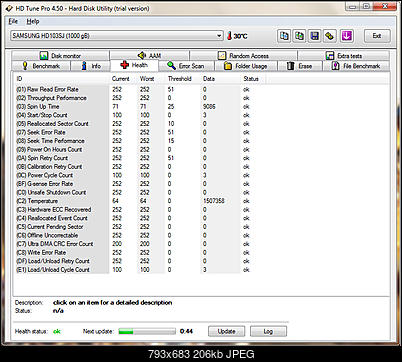The width and height of the screenshot is (402, 362).
Task: Click the 1507358 temperature data value
Action: (214, 201)
